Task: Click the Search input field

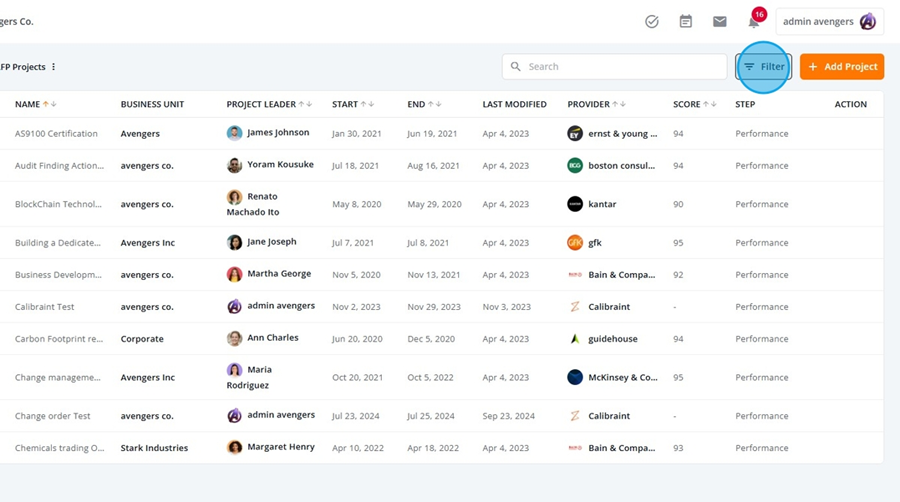Action: [614, 67]
